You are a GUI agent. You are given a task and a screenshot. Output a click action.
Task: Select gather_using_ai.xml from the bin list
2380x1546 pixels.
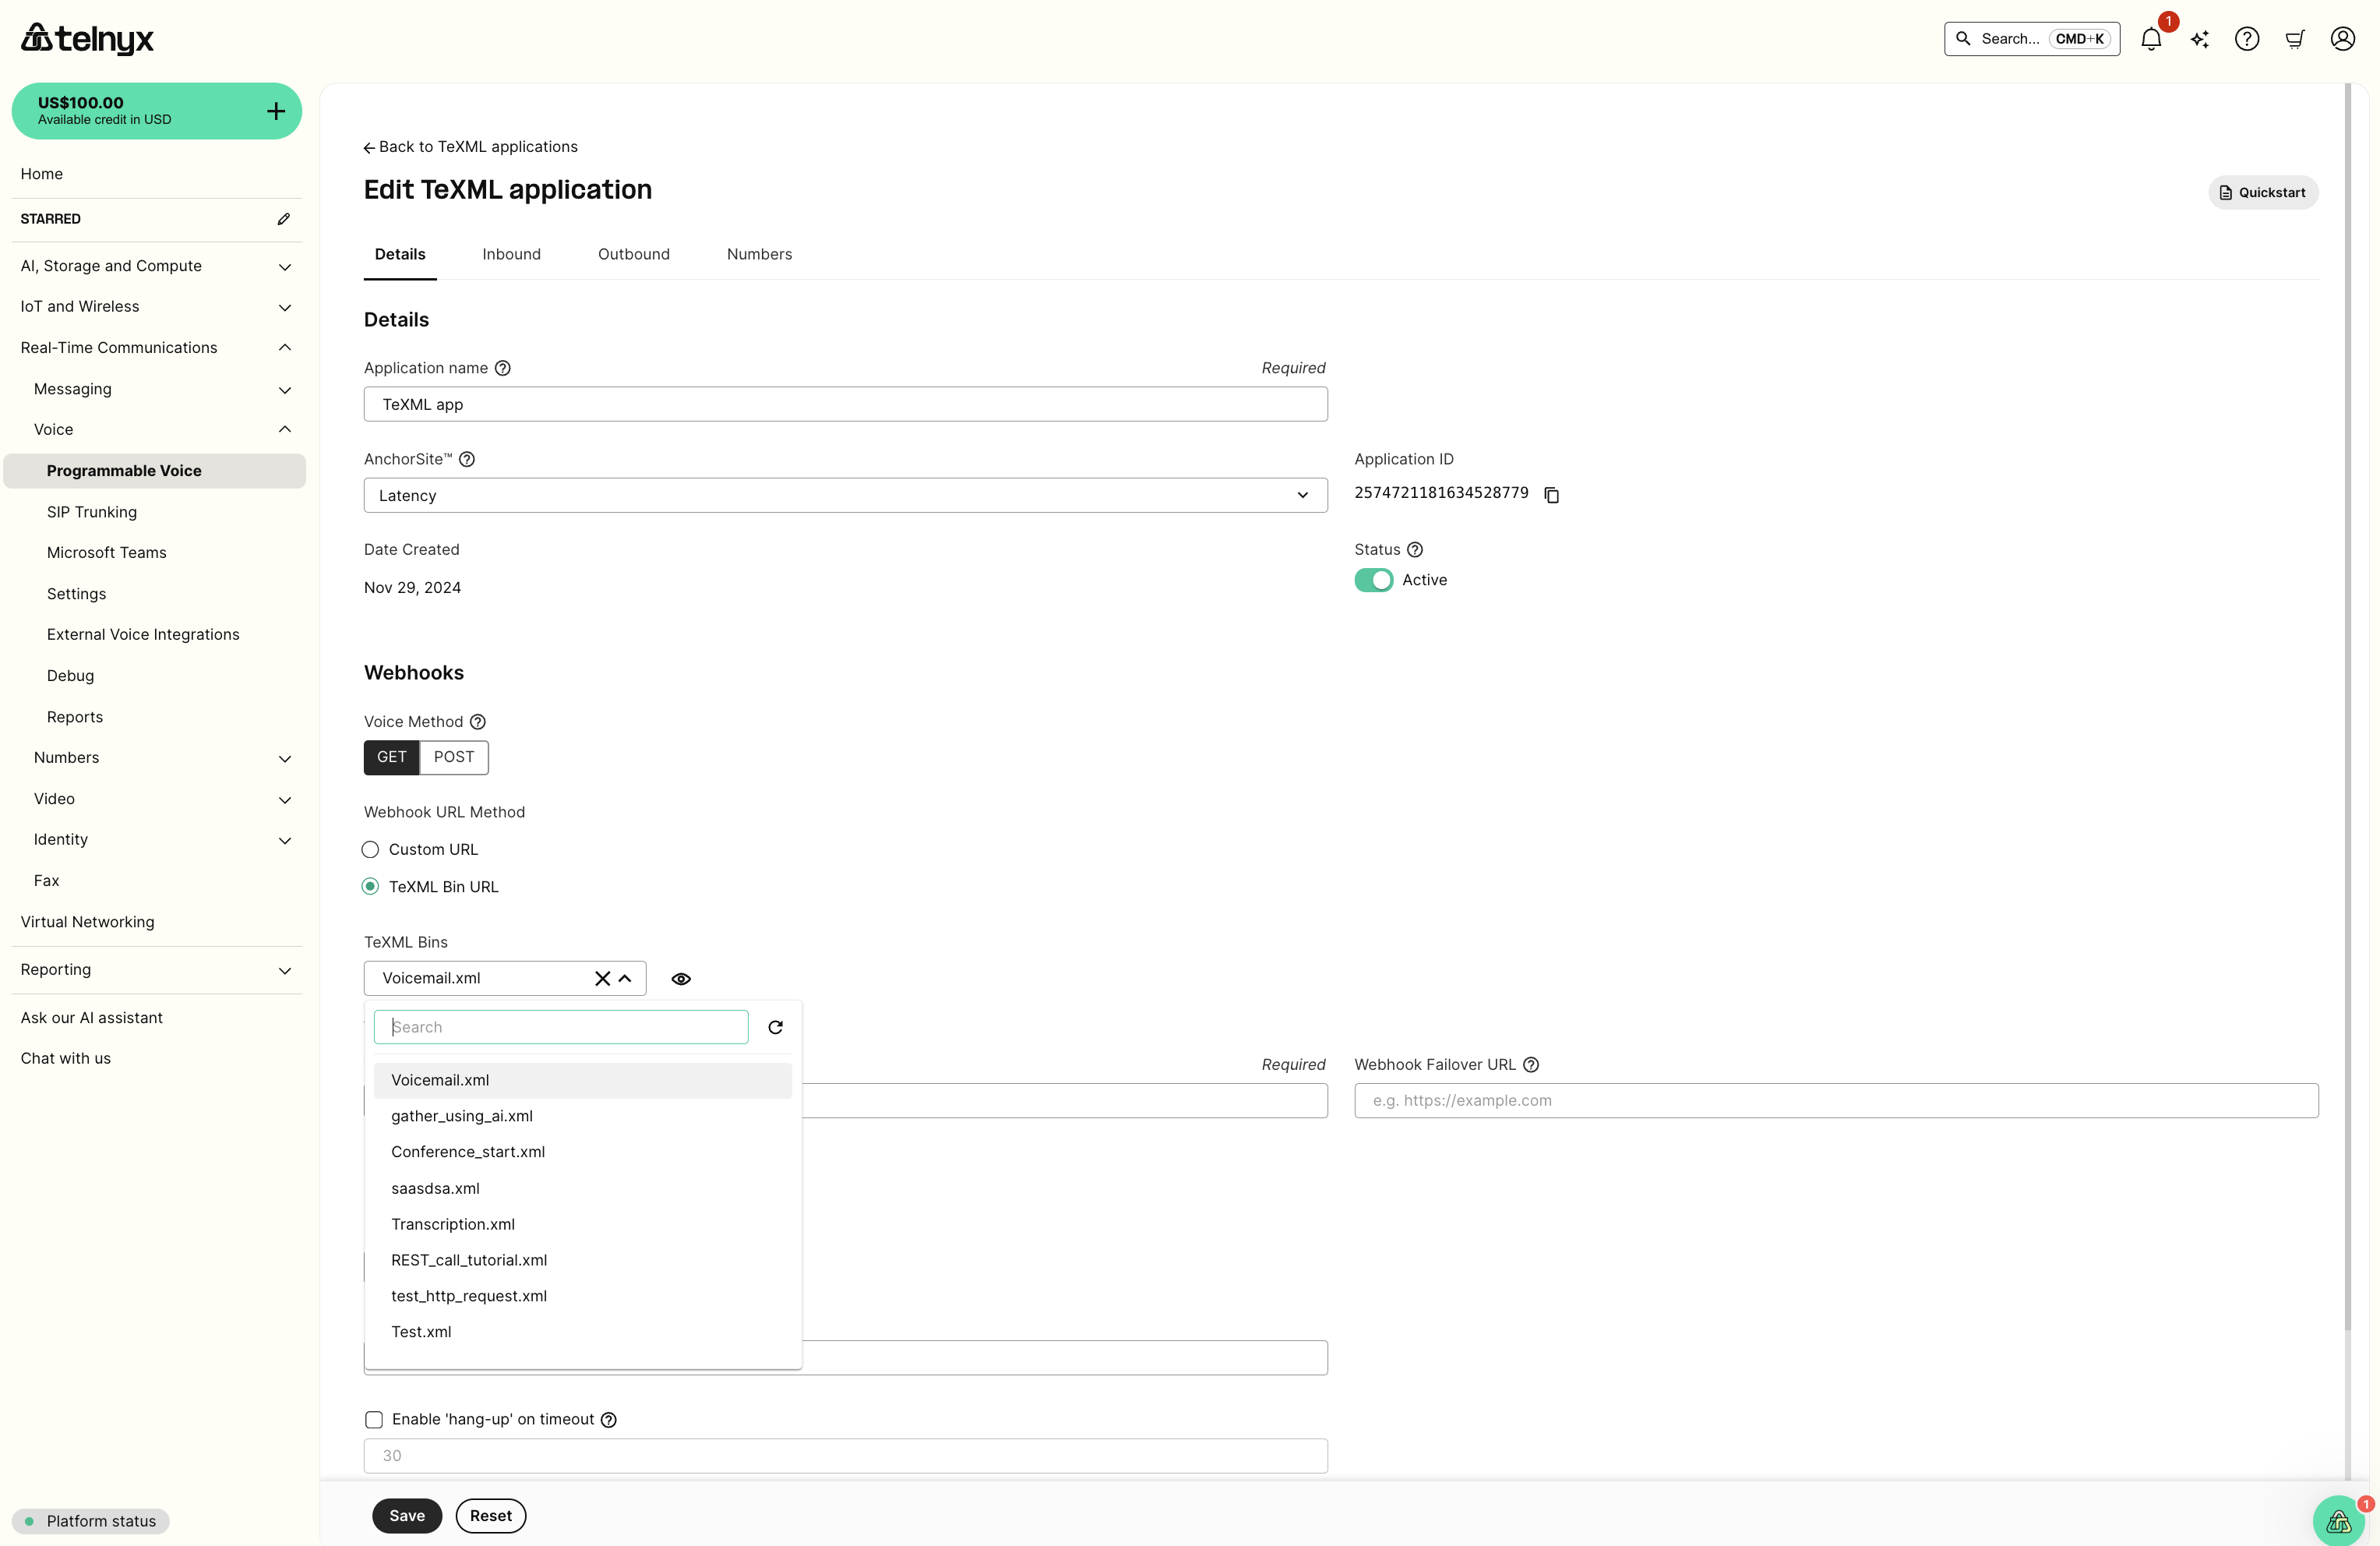(461, 1115)
